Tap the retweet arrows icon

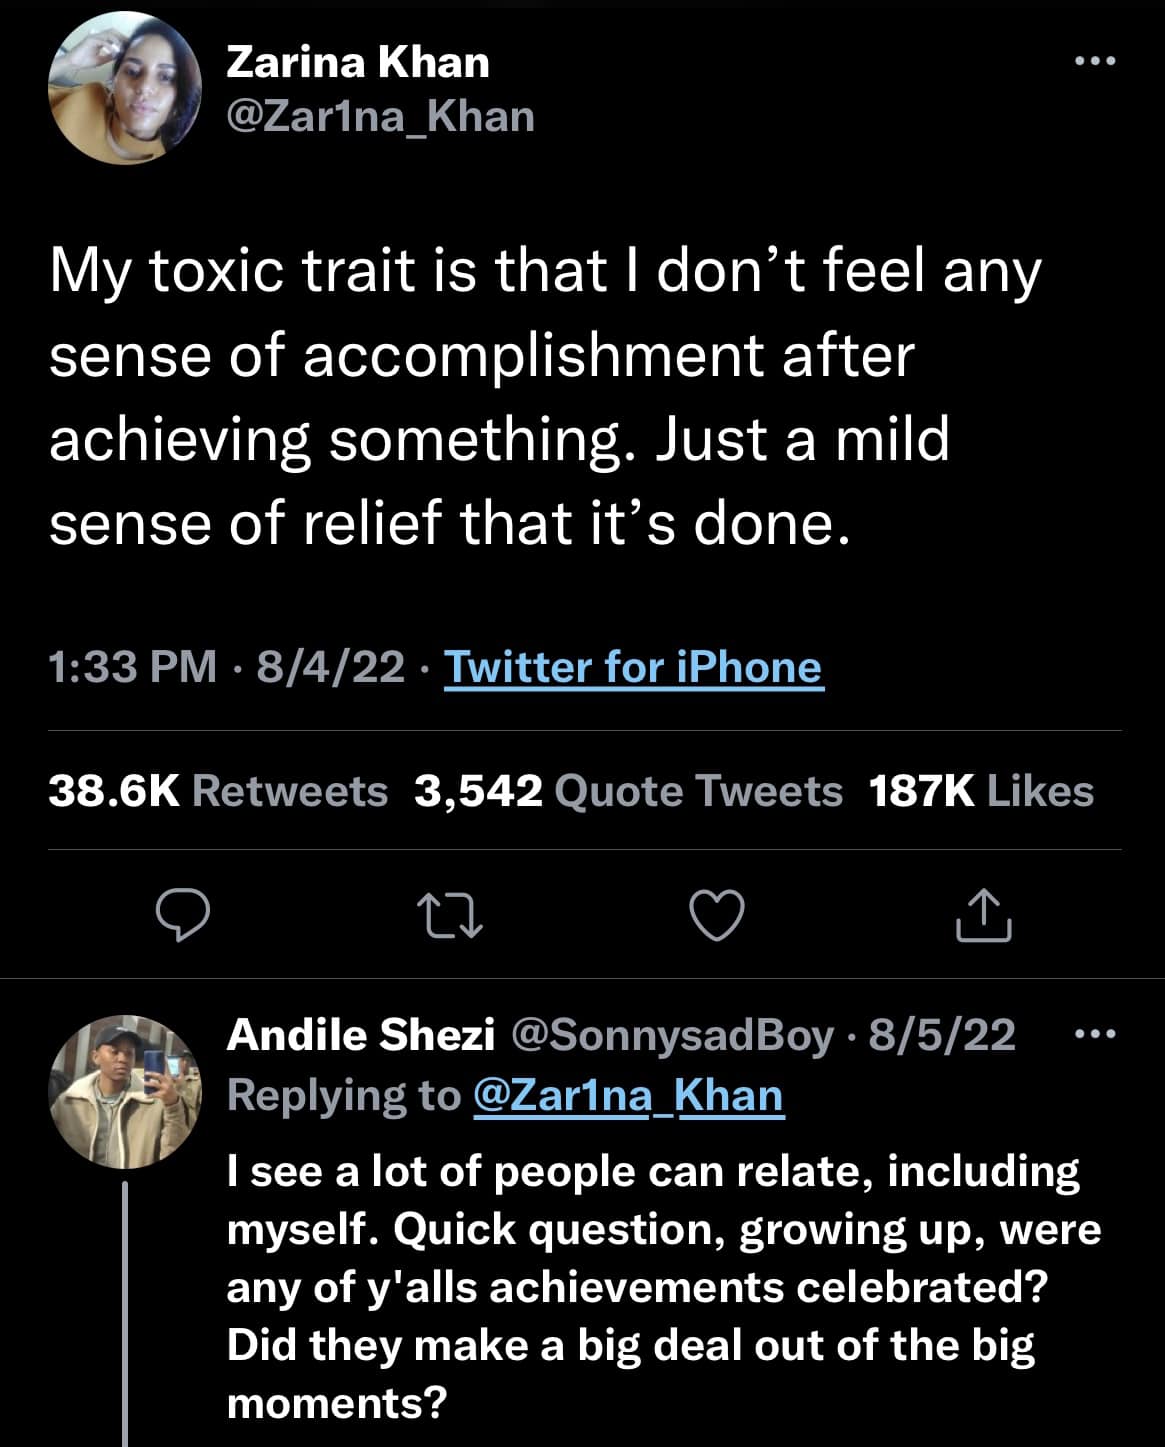point(450,916)
